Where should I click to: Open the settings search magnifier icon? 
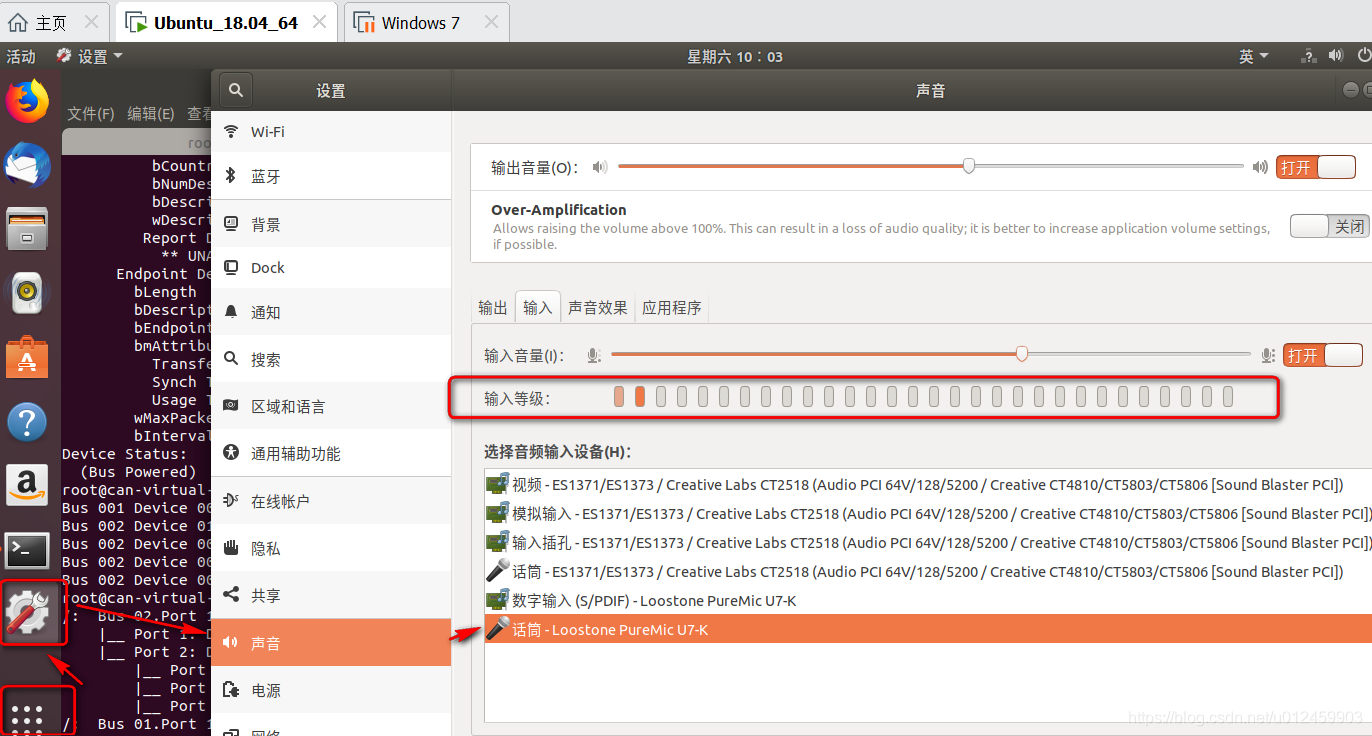click(234, 90)
